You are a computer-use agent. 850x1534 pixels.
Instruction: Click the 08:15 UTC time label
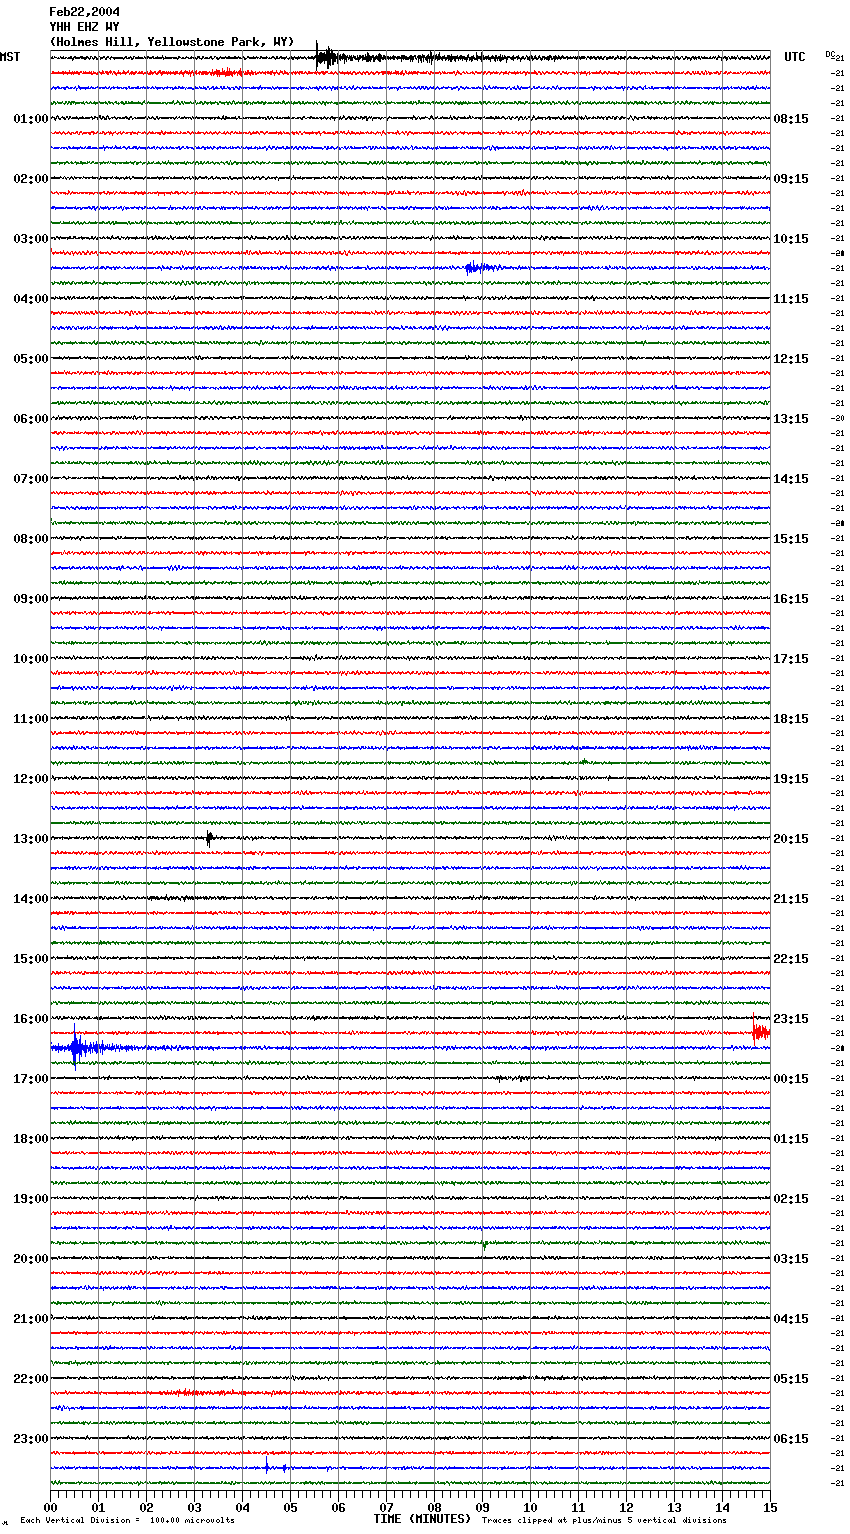pyautogui.click(x=791, y=119)
